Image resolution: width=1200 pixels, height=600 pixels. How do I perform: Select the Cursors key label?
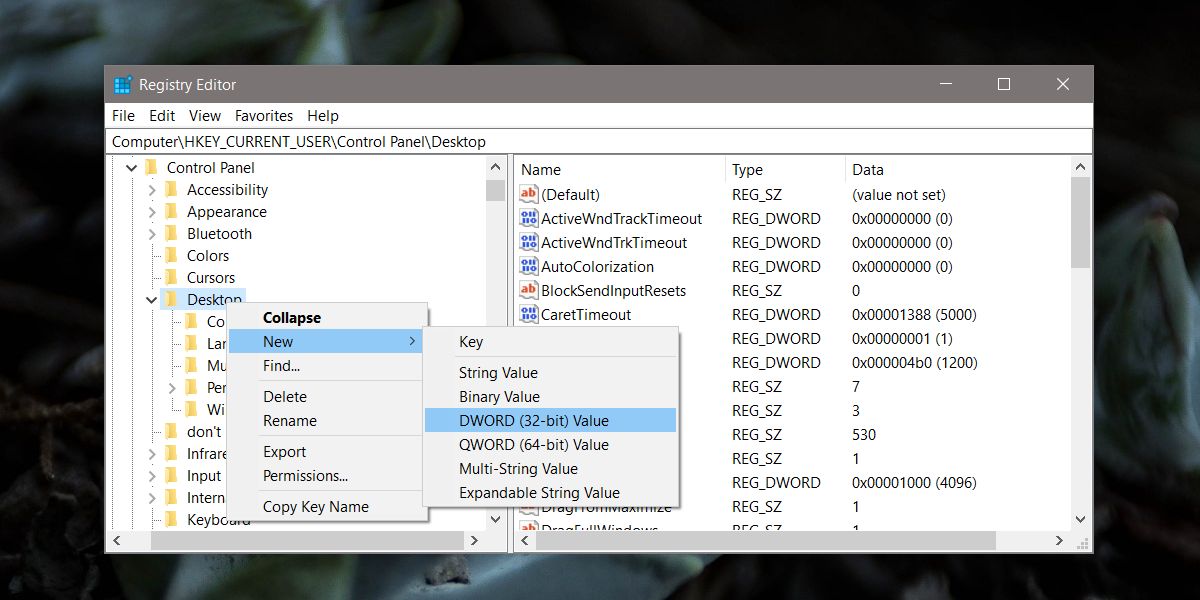tap(210, 277)
